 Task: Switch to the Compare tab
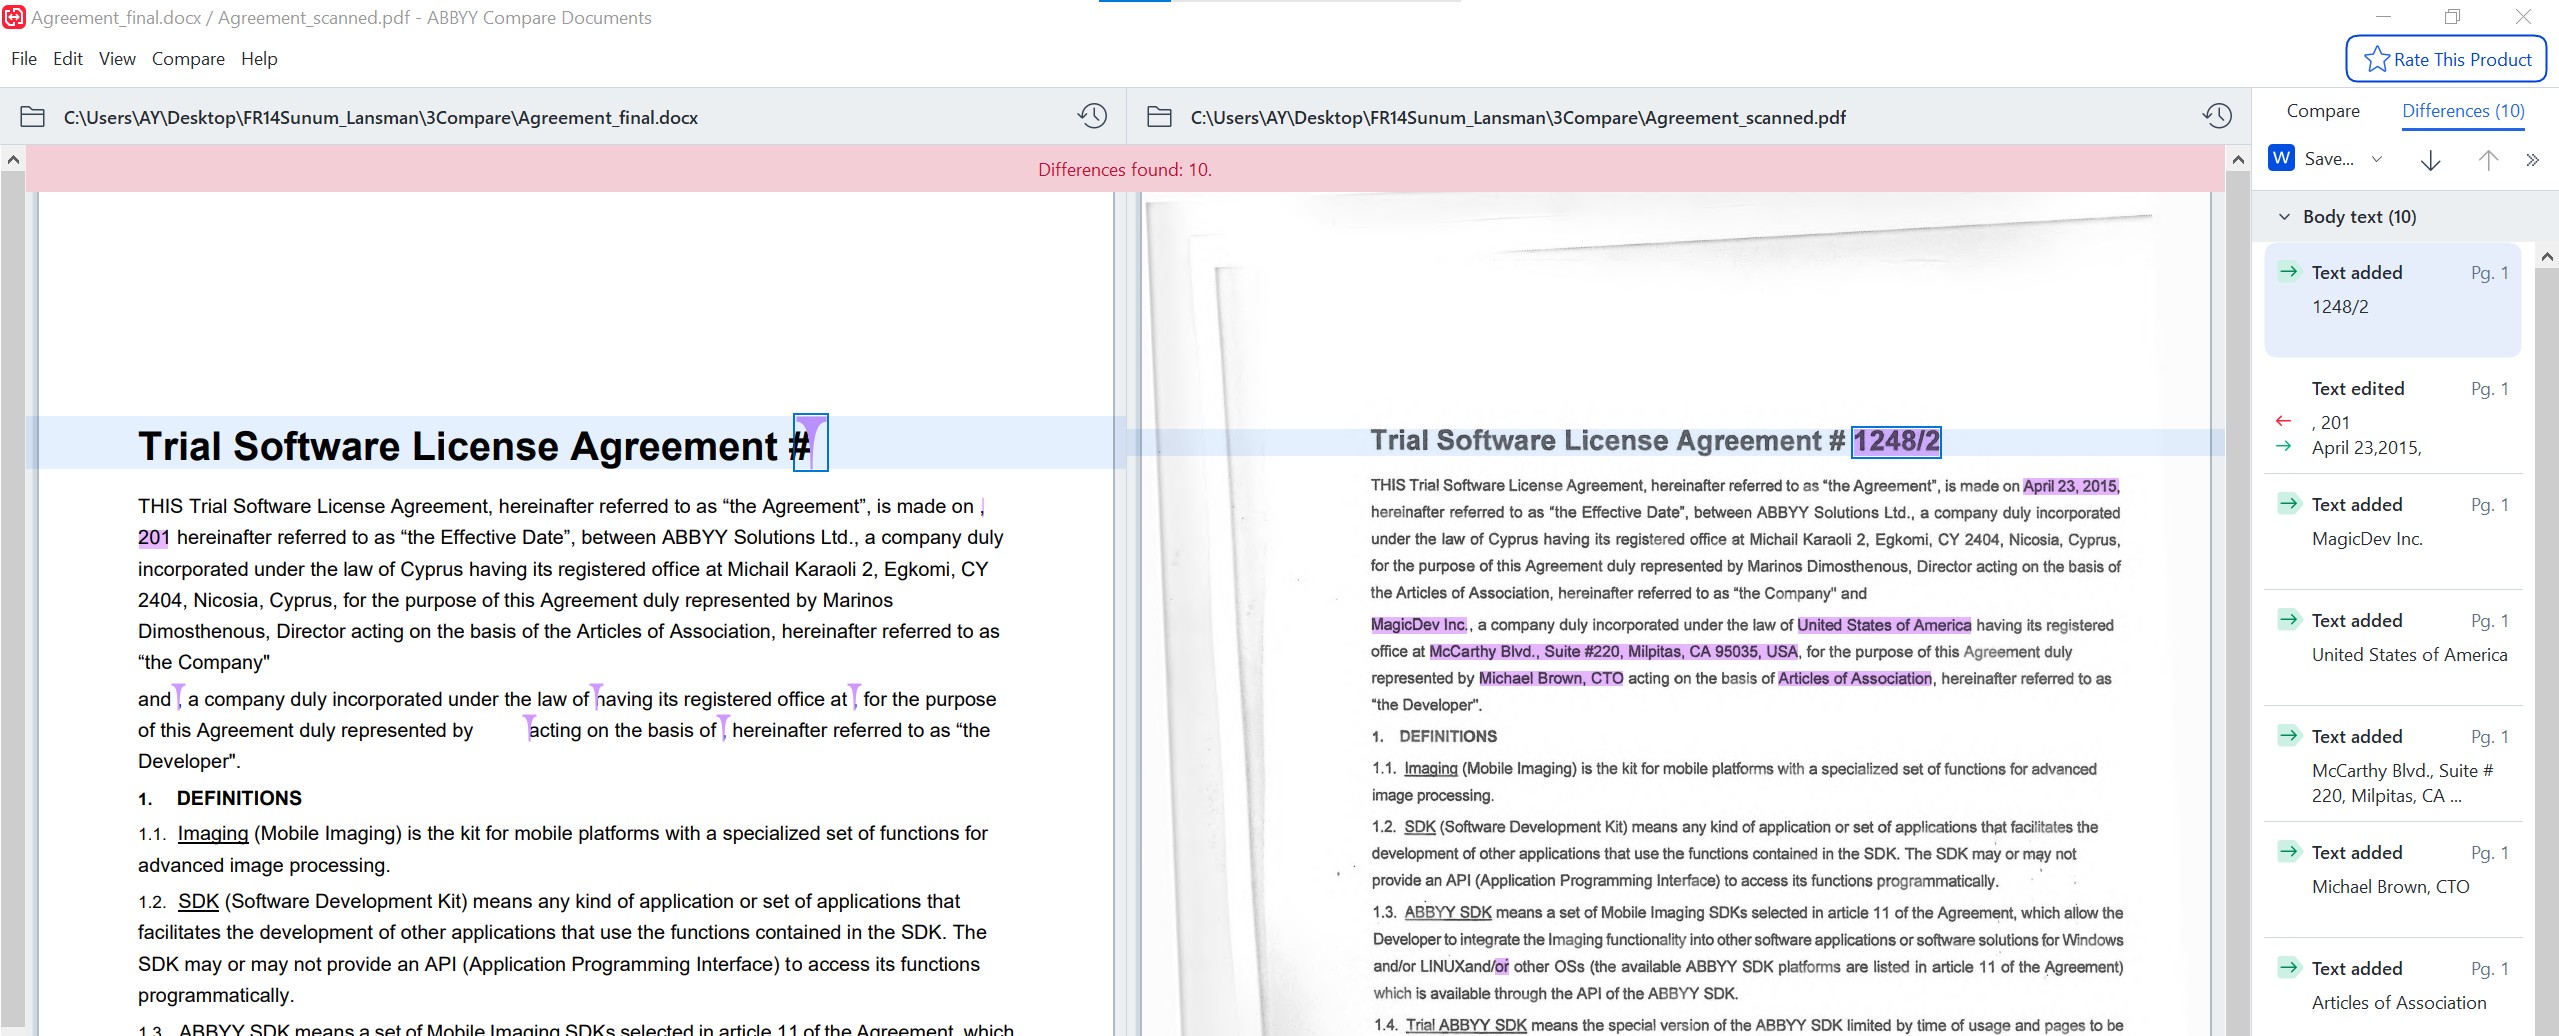click(2323, 111)
